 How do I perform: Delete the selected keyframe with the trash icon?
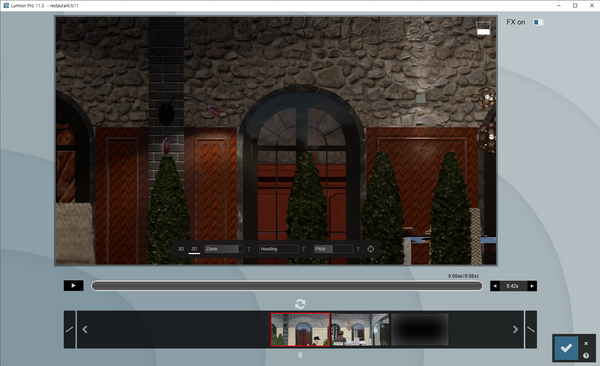pos(300,355)
